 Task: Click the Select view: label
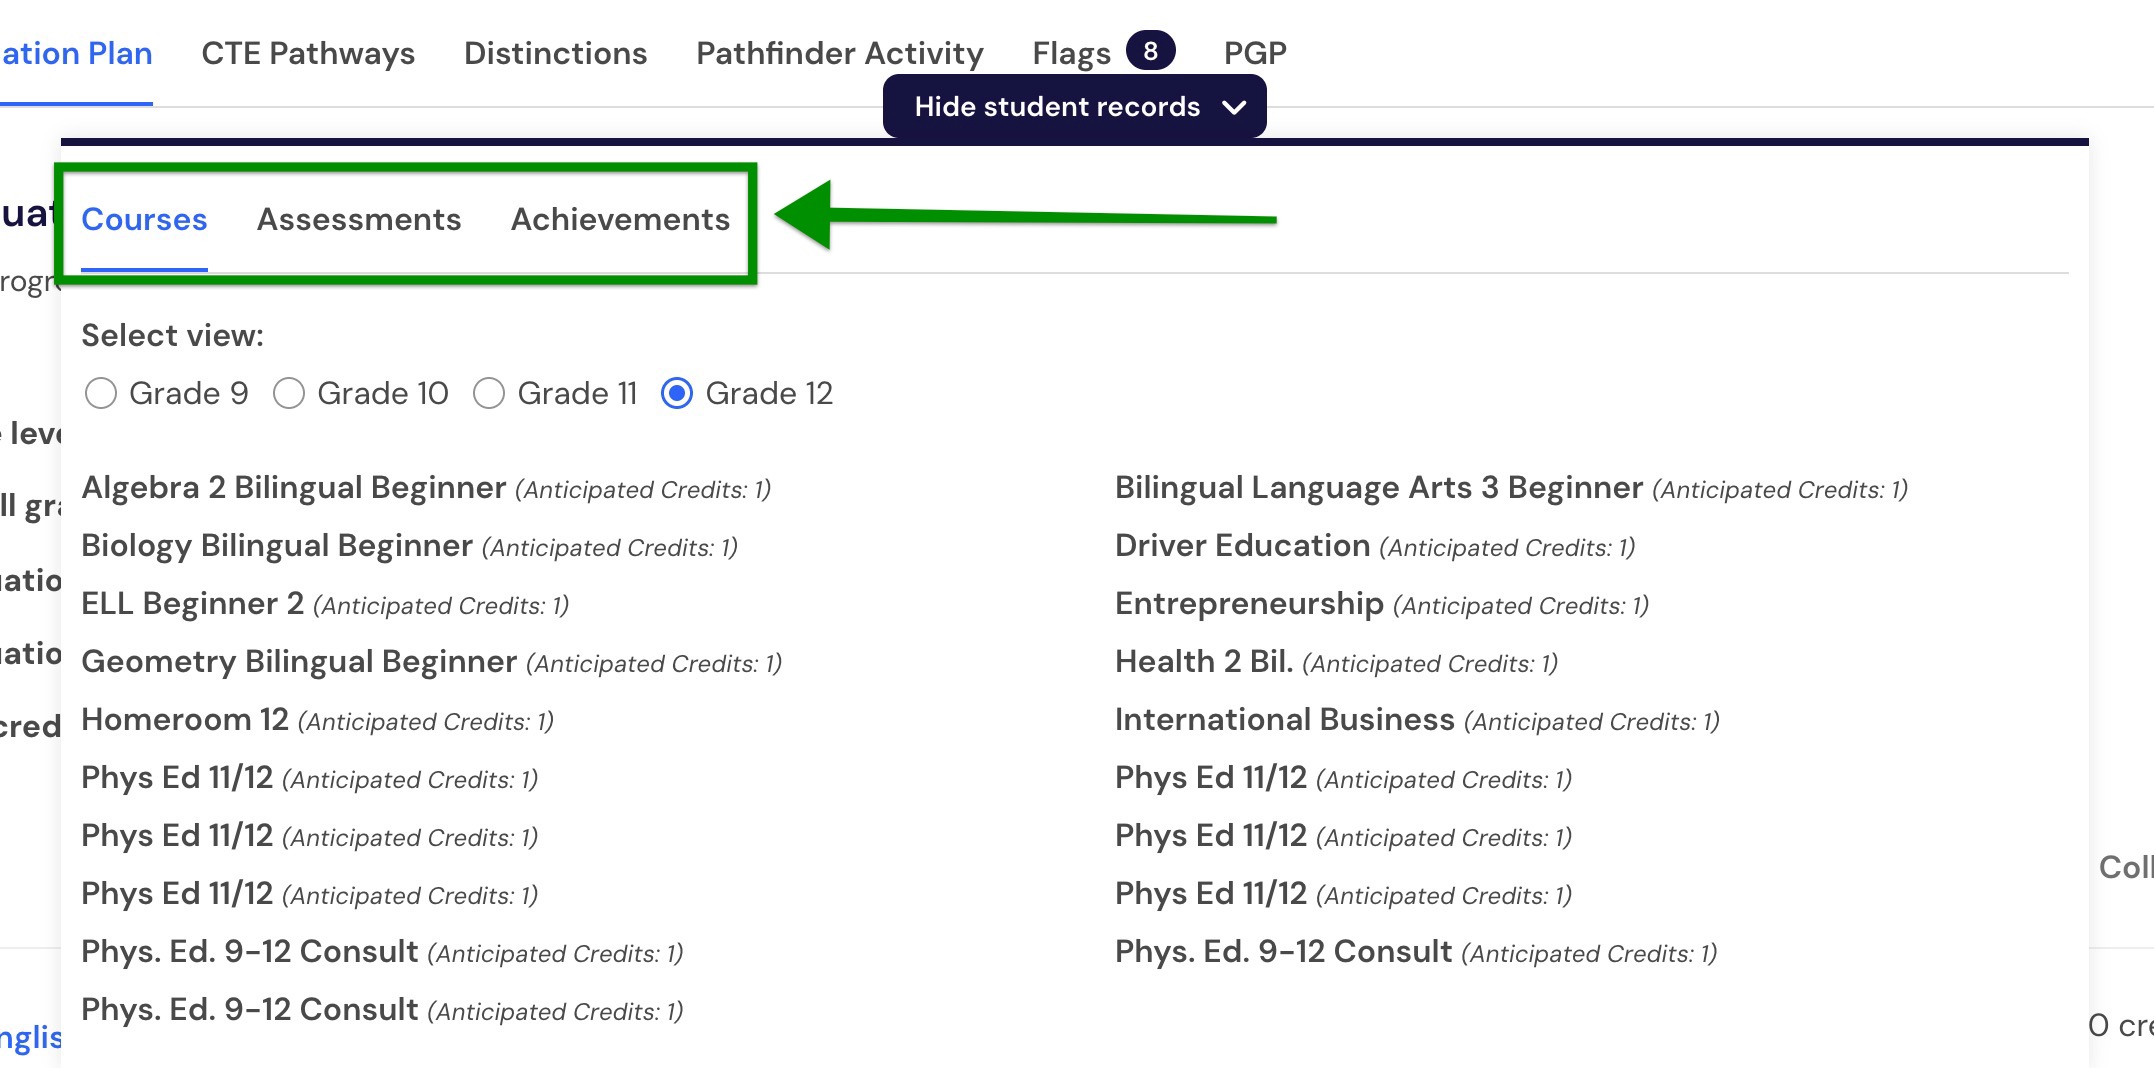173,336
